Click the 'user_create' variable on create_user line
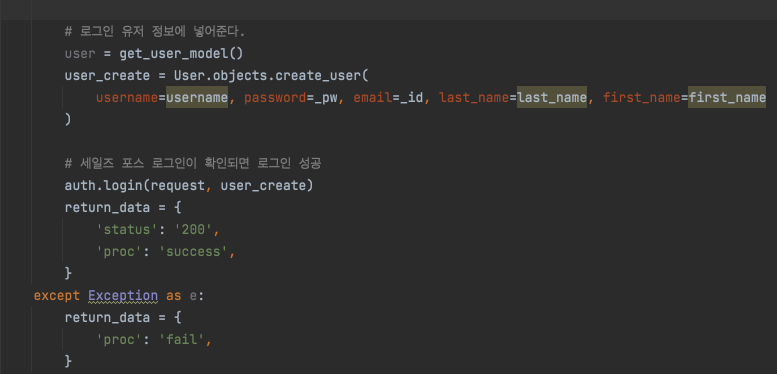 [x=107, y=76]
